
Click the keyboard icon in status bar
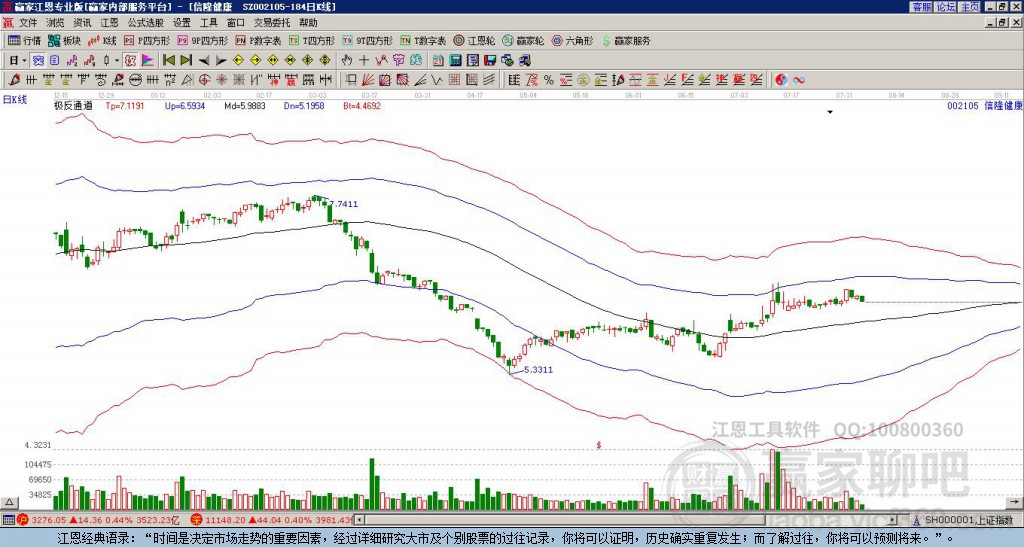[x=8, y=520]
